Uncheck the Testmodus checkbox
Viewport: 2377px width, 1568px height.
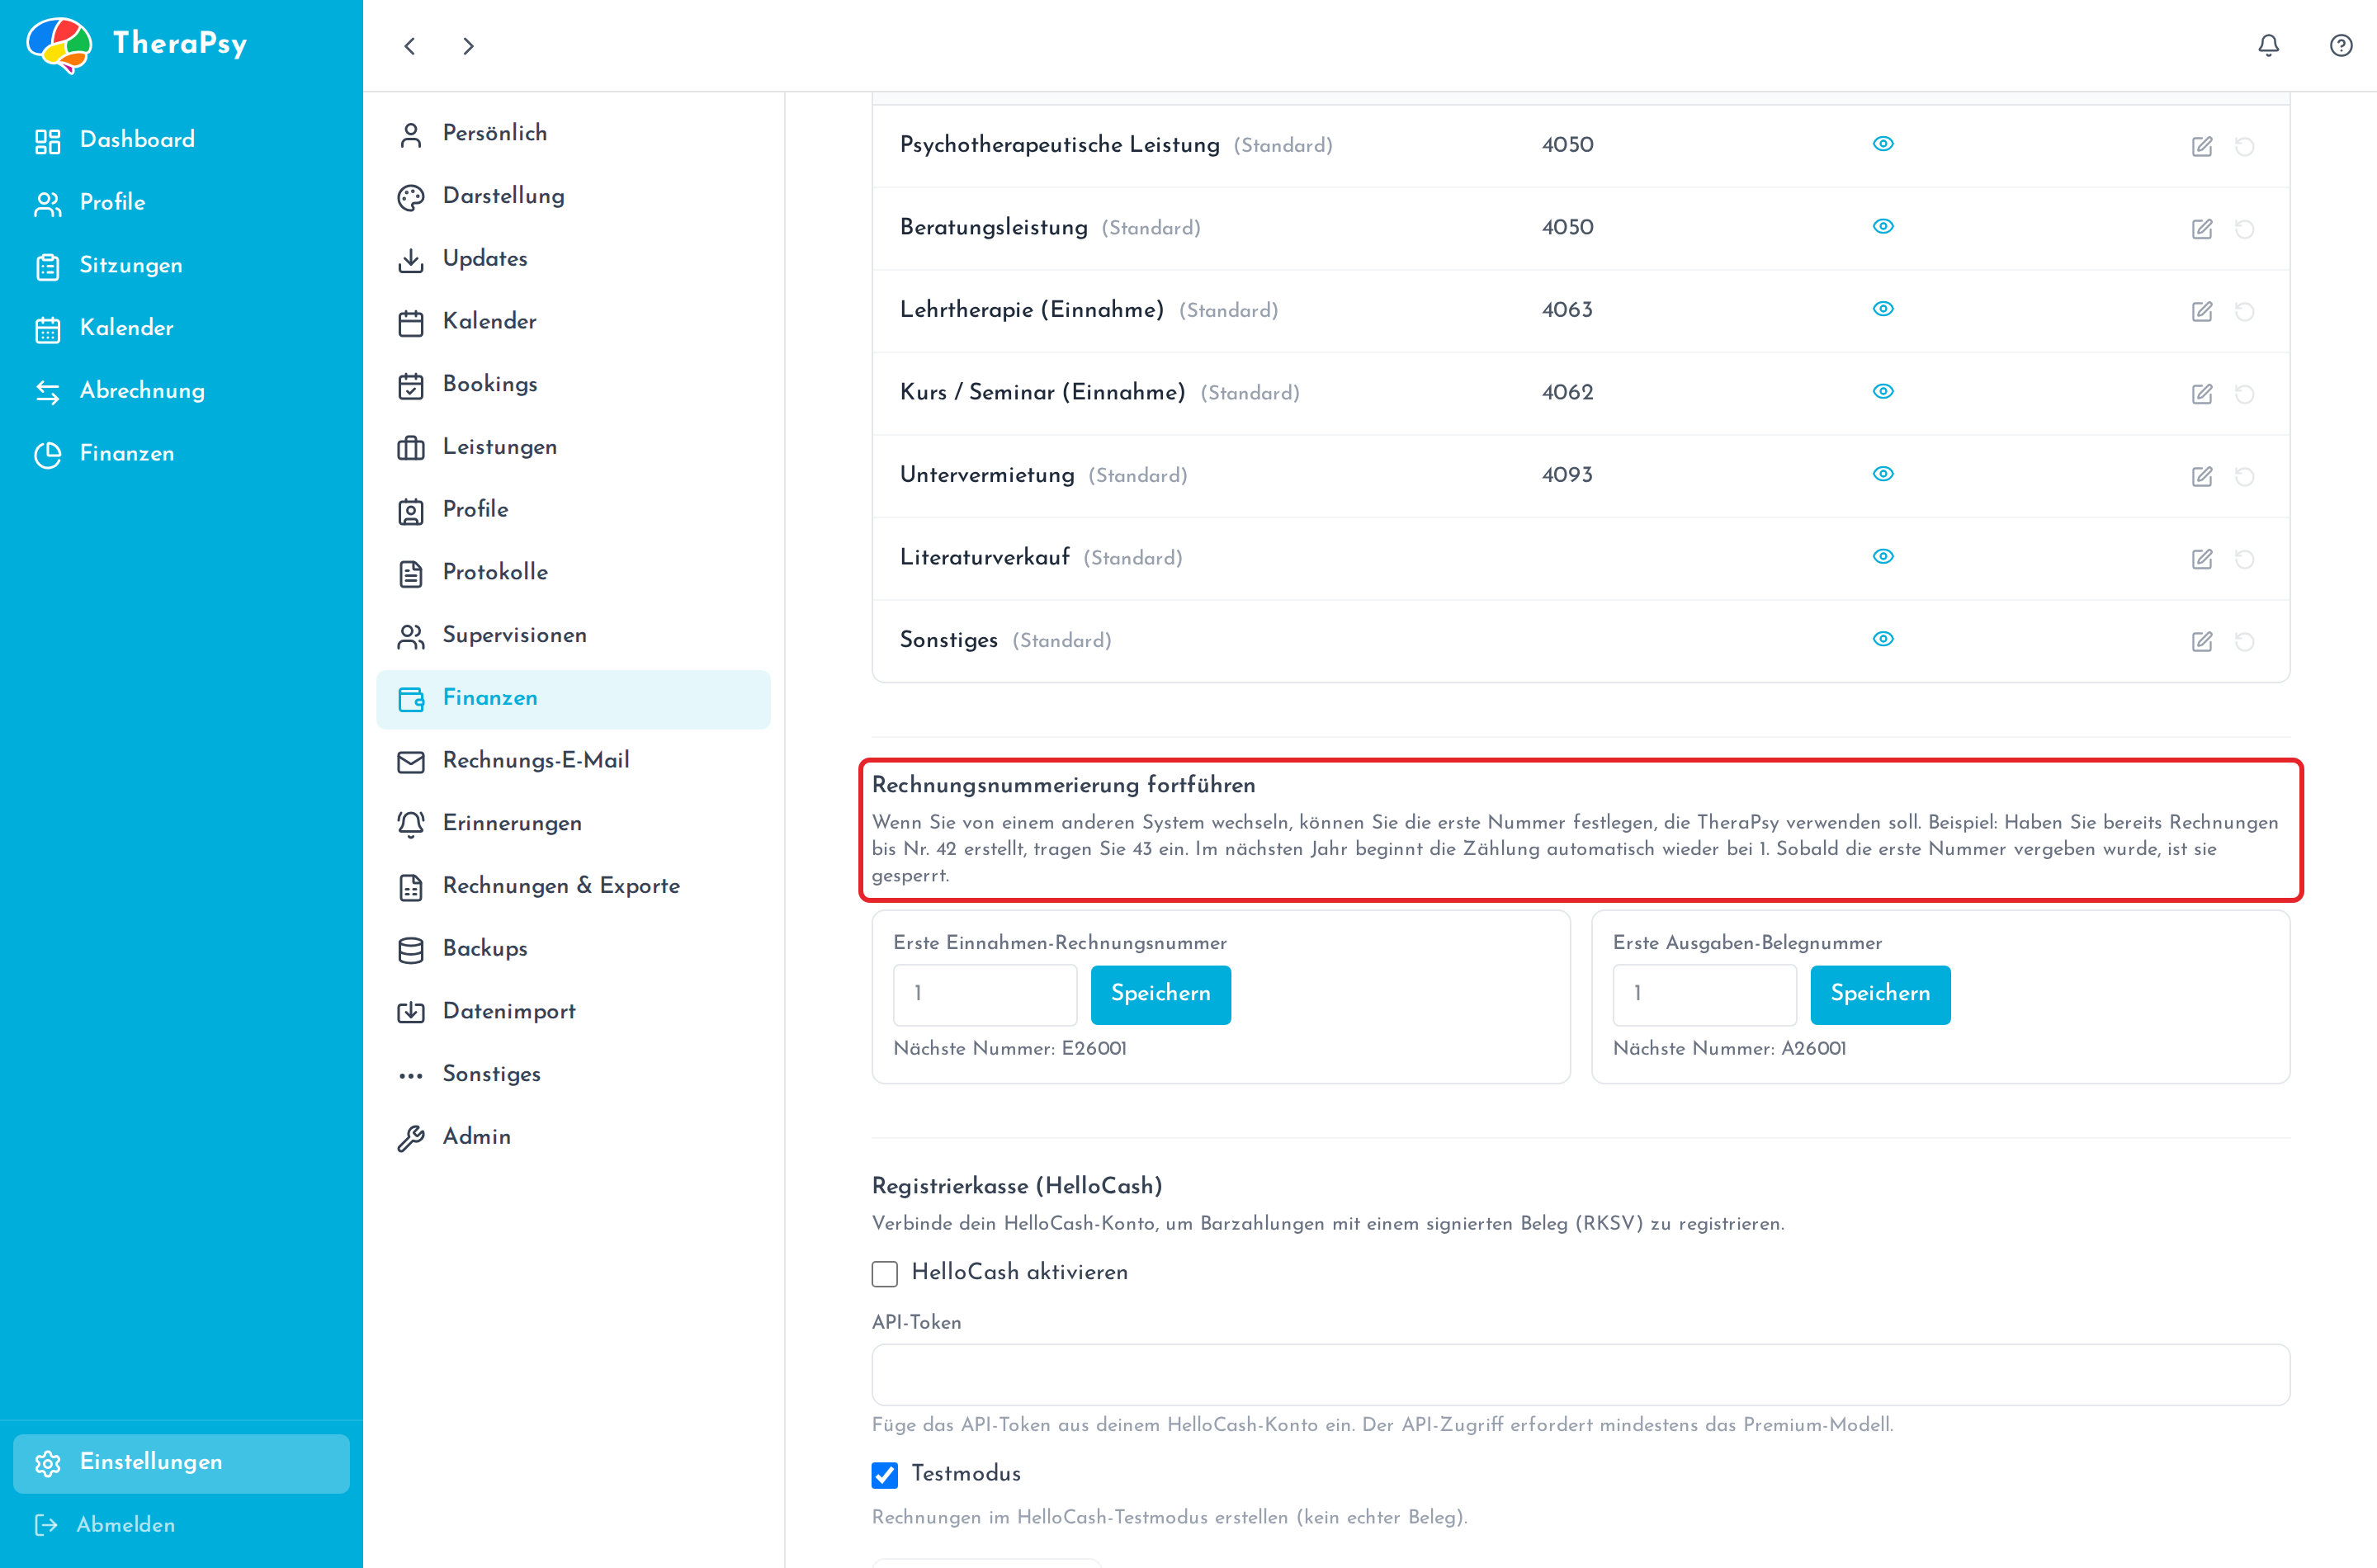885,1475
